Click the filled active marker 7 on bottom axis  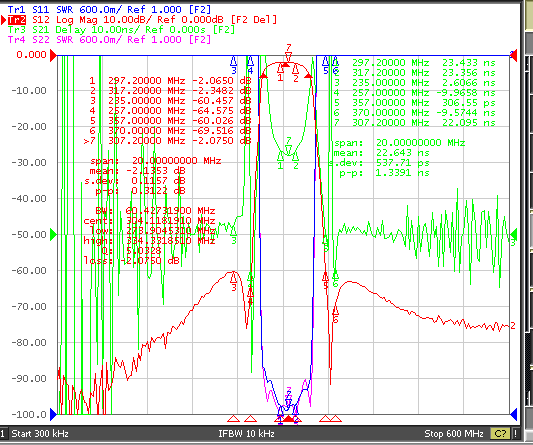pos(288,418)
